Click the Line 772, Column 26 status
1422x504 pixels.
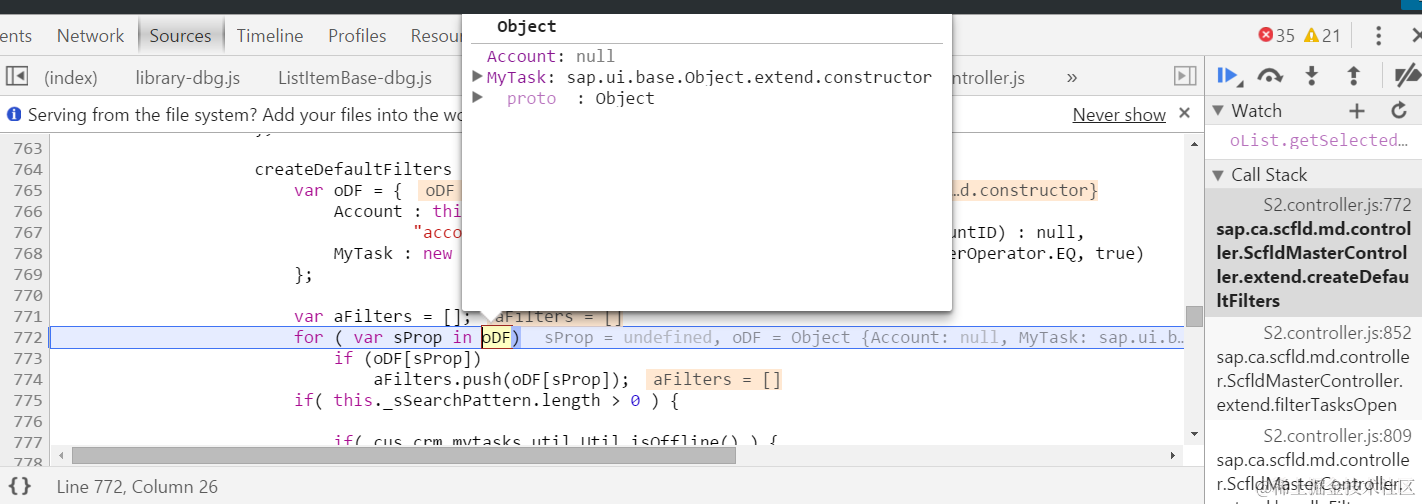pyautogui.click(x=137, y=487)
